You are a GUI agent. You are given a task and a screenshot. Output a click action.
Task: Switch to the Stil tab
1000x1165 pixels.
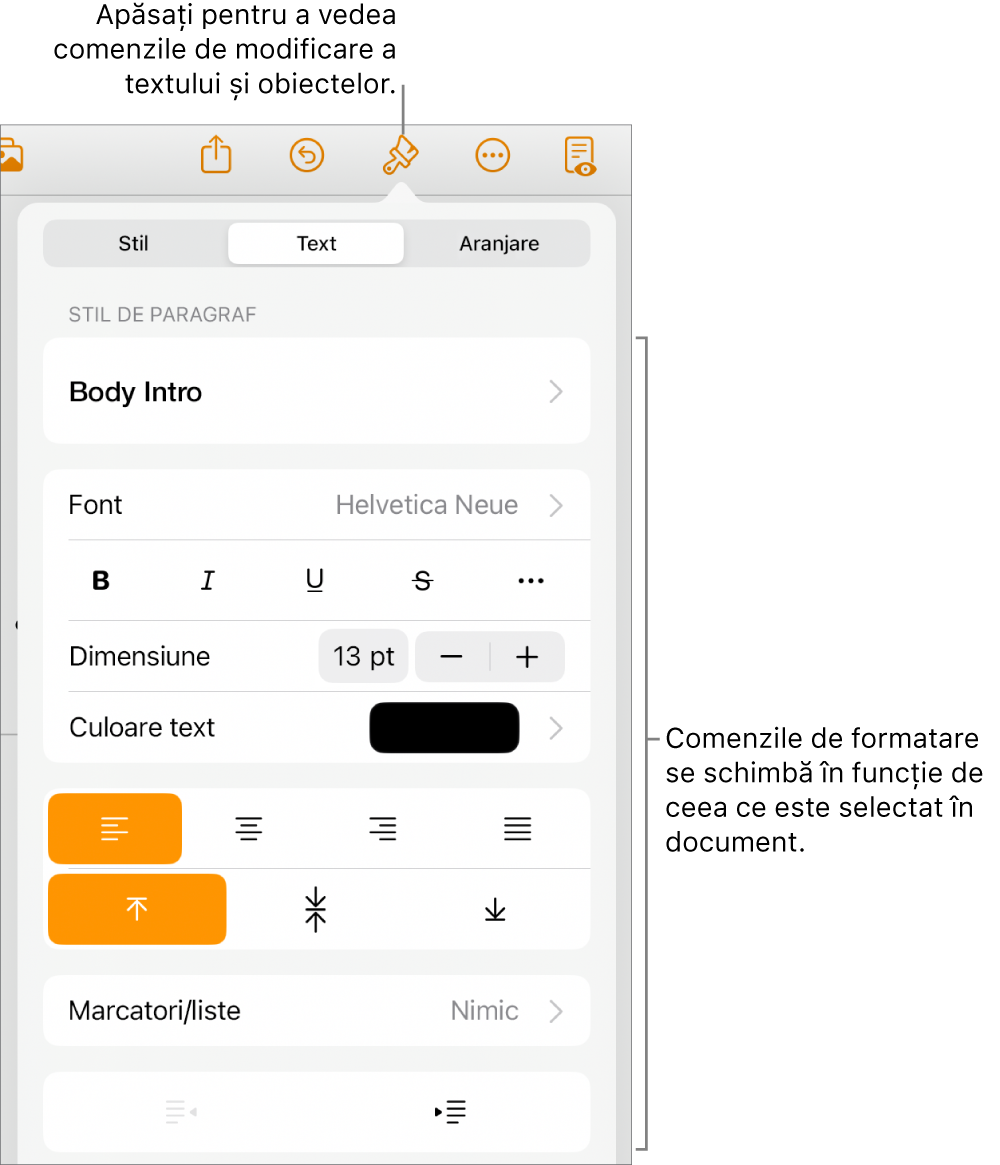134,244
